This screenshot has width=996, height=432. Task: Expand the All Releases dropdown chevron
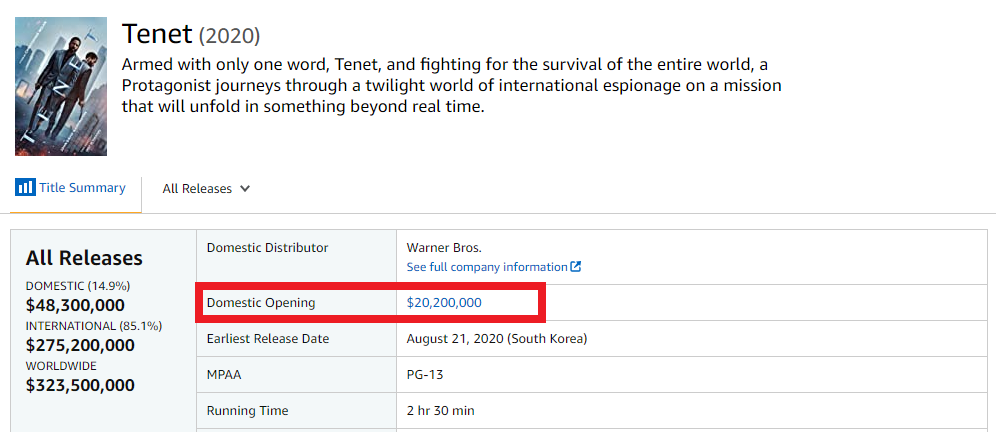click(x=245, y=189)
